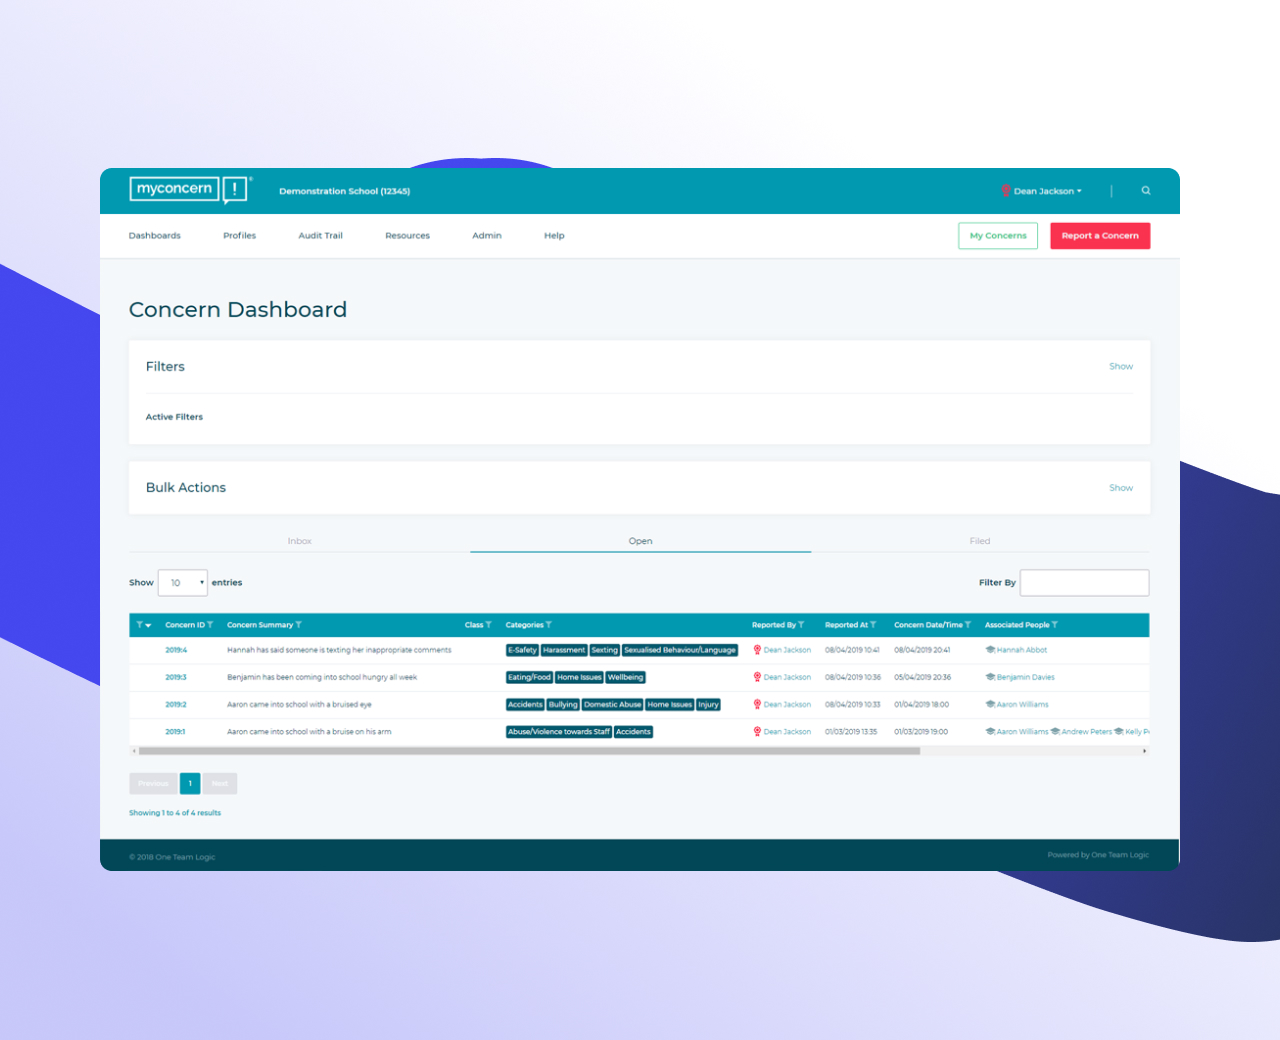
Task: Click the Report a Concern button
Action: [1099, 236]
